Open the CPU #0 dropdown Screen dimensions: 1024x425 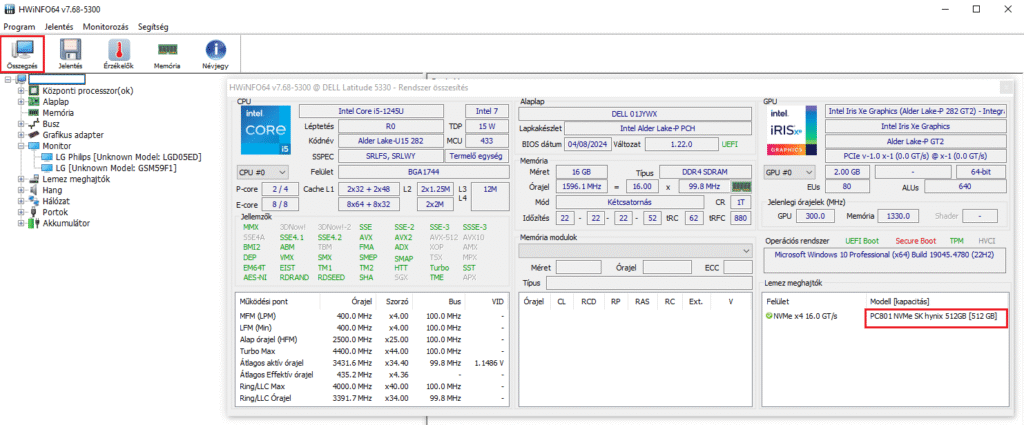(261, 171)
